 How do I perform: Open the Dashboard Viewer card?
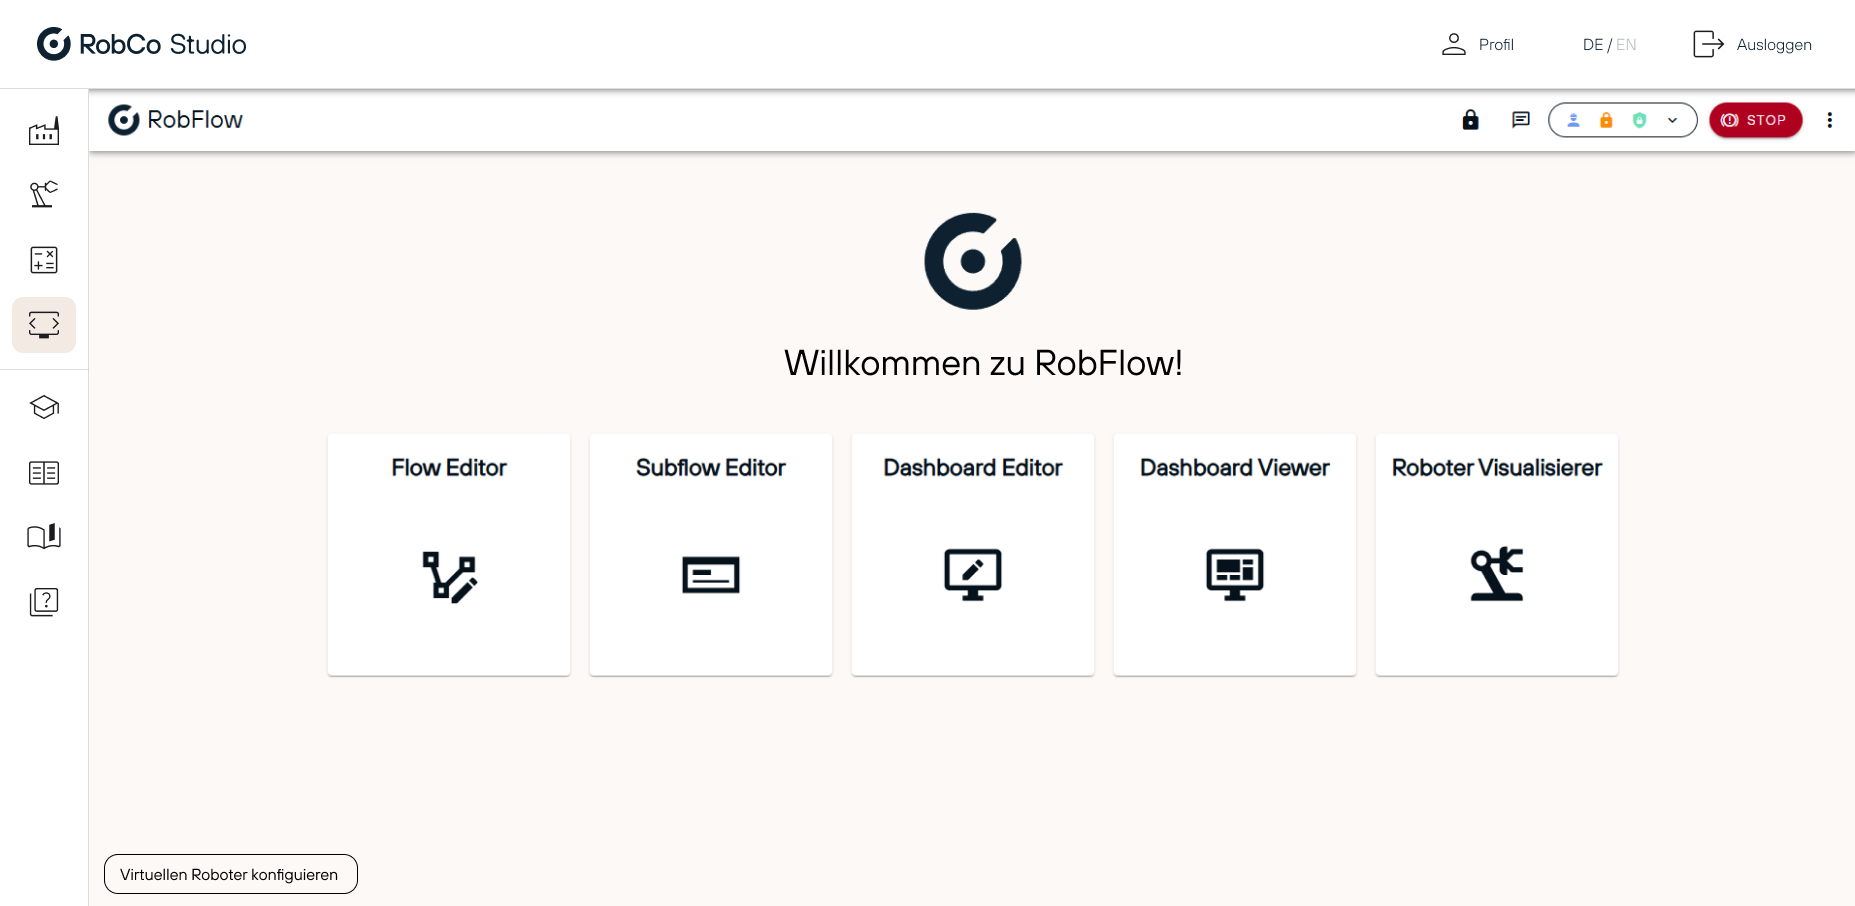coord(1234,555)
